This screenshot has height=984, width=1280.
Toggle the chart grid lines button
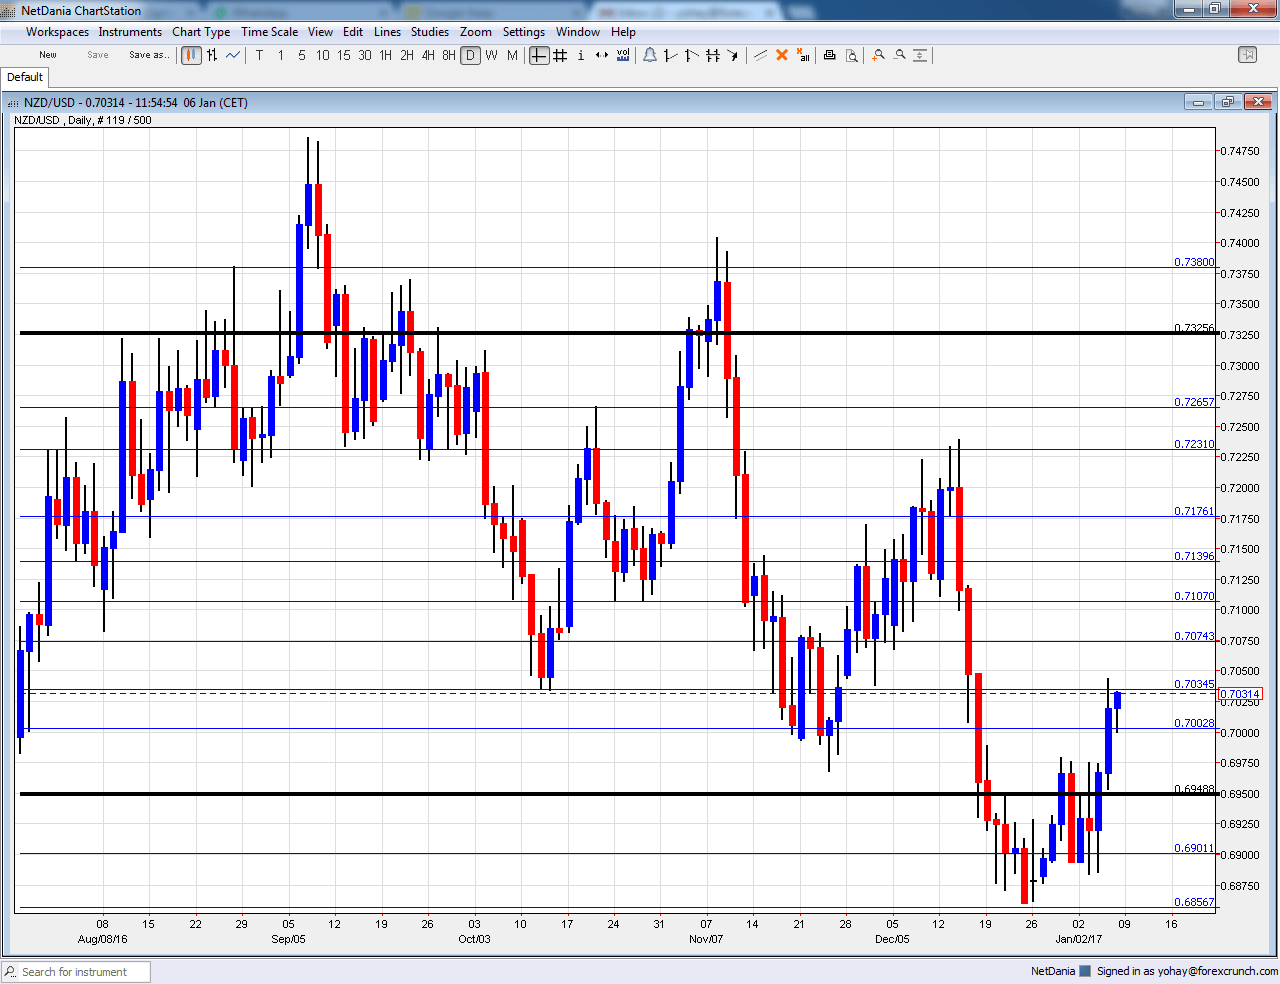(560, 56)
